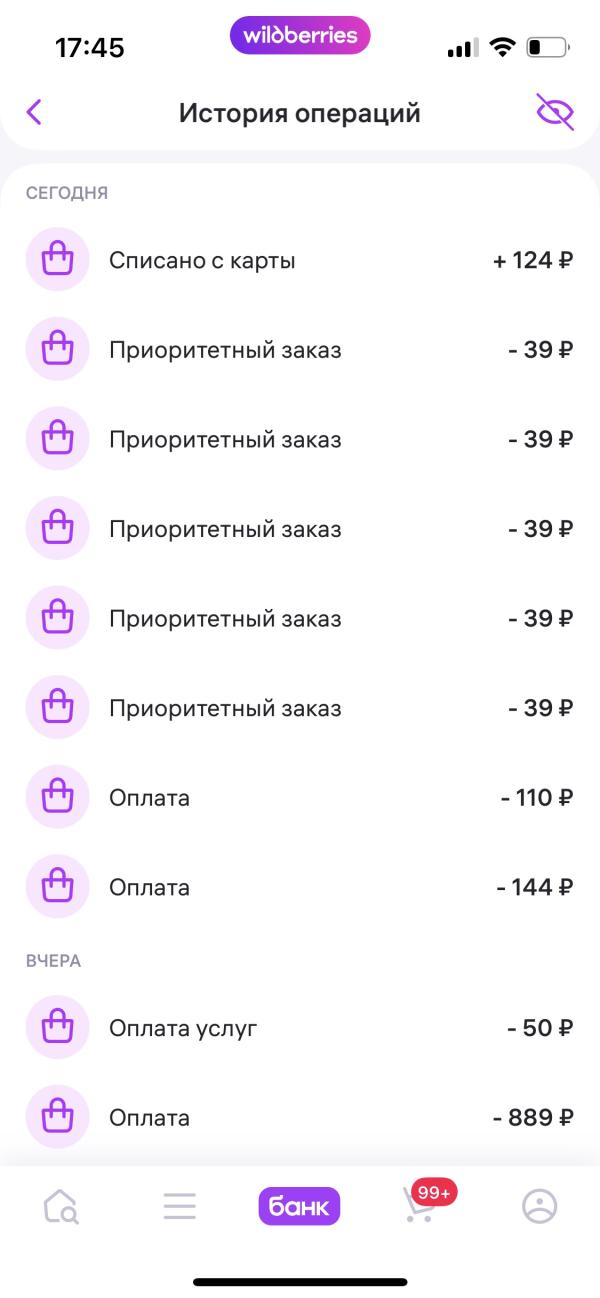Select the Оплата -144 ₽ transaction

pyautogui.click(x=300, y=887)
